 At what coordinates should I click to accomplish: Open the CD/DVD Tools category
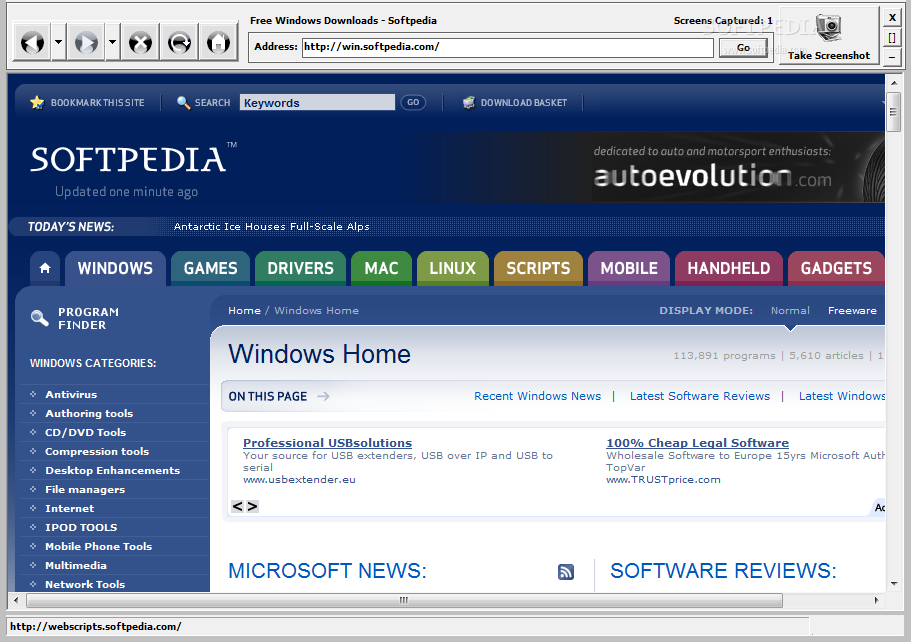tap(85, 433)
